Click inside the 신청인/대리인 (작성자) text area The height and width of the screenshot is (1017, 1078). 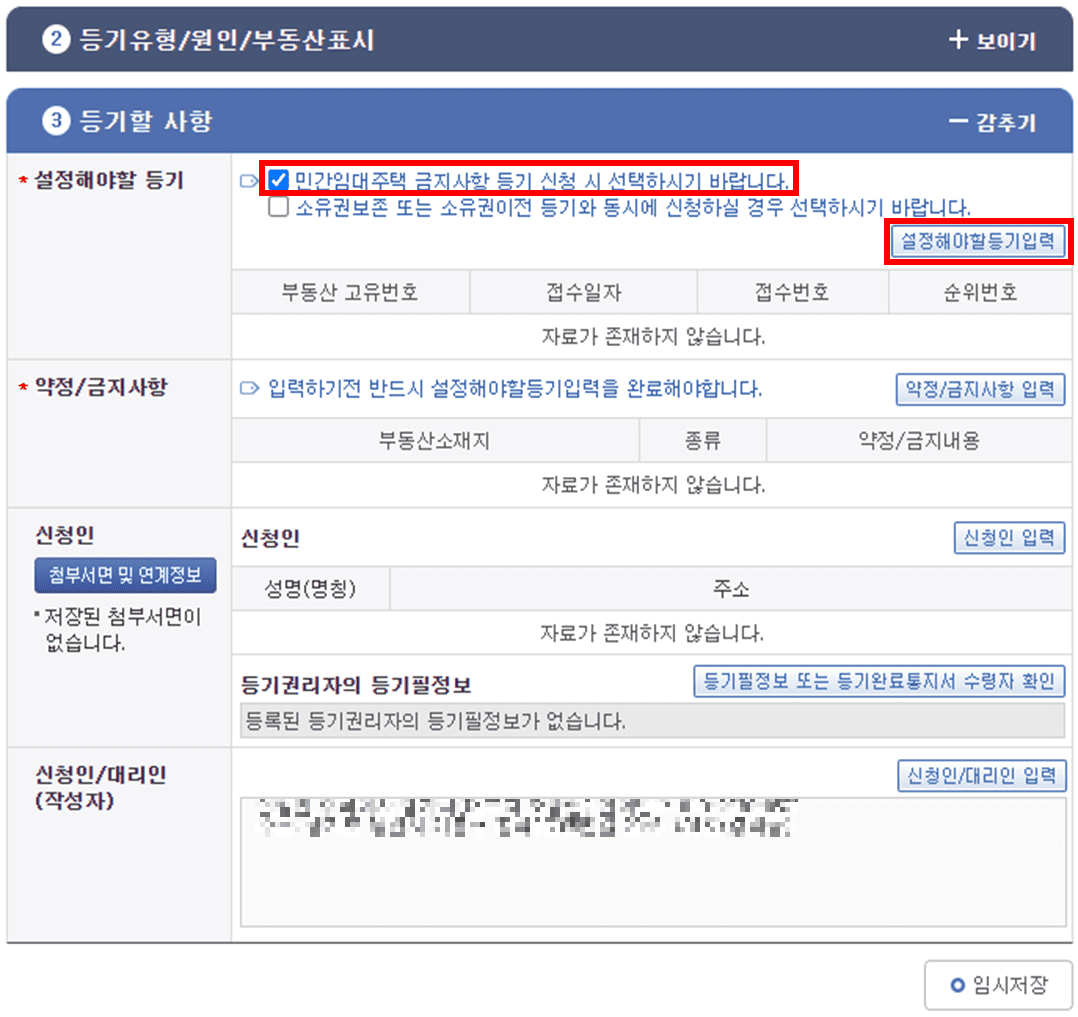click(653, 862)
